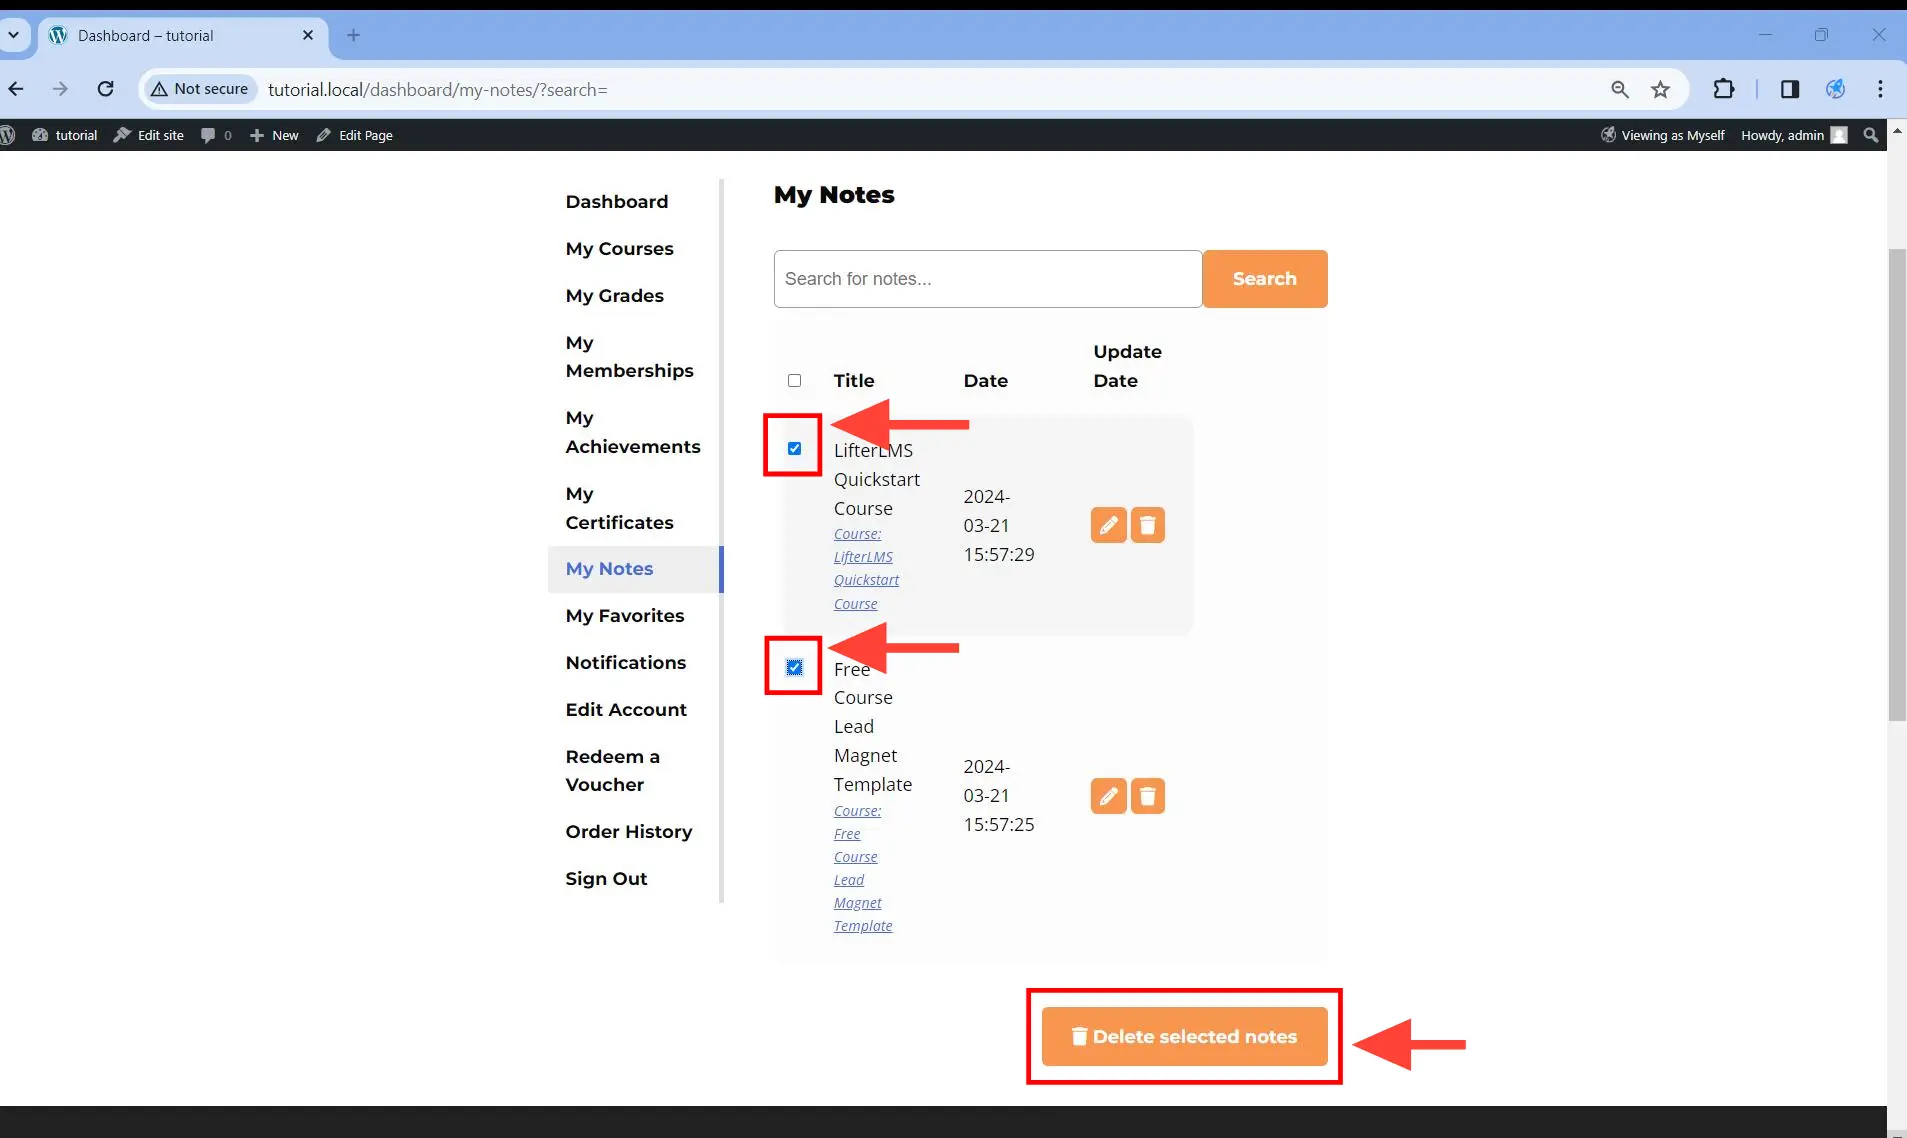This screenshot has width=1907, height=1138.
Task: Open the comments bubble in admin bar
Action: pos(216,135)
